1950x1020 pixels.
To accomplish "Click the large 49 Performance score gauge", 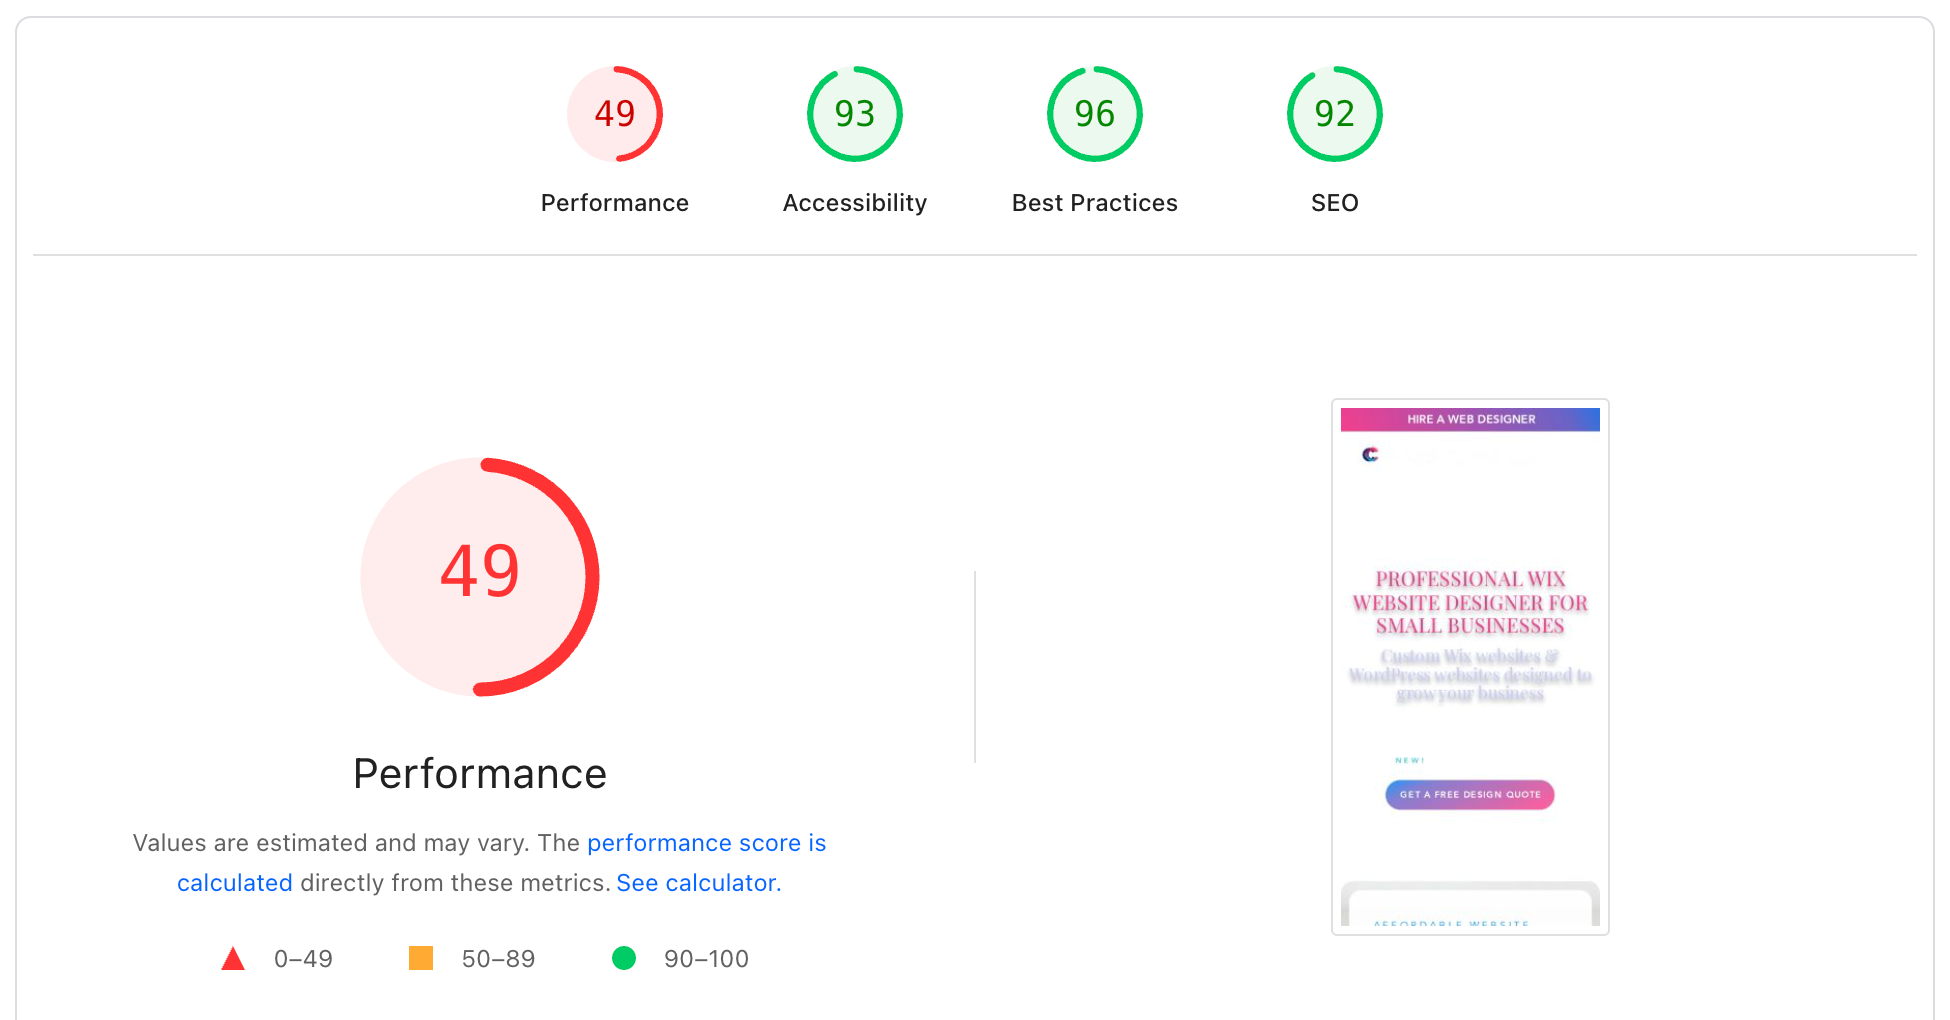I will 480,576.
